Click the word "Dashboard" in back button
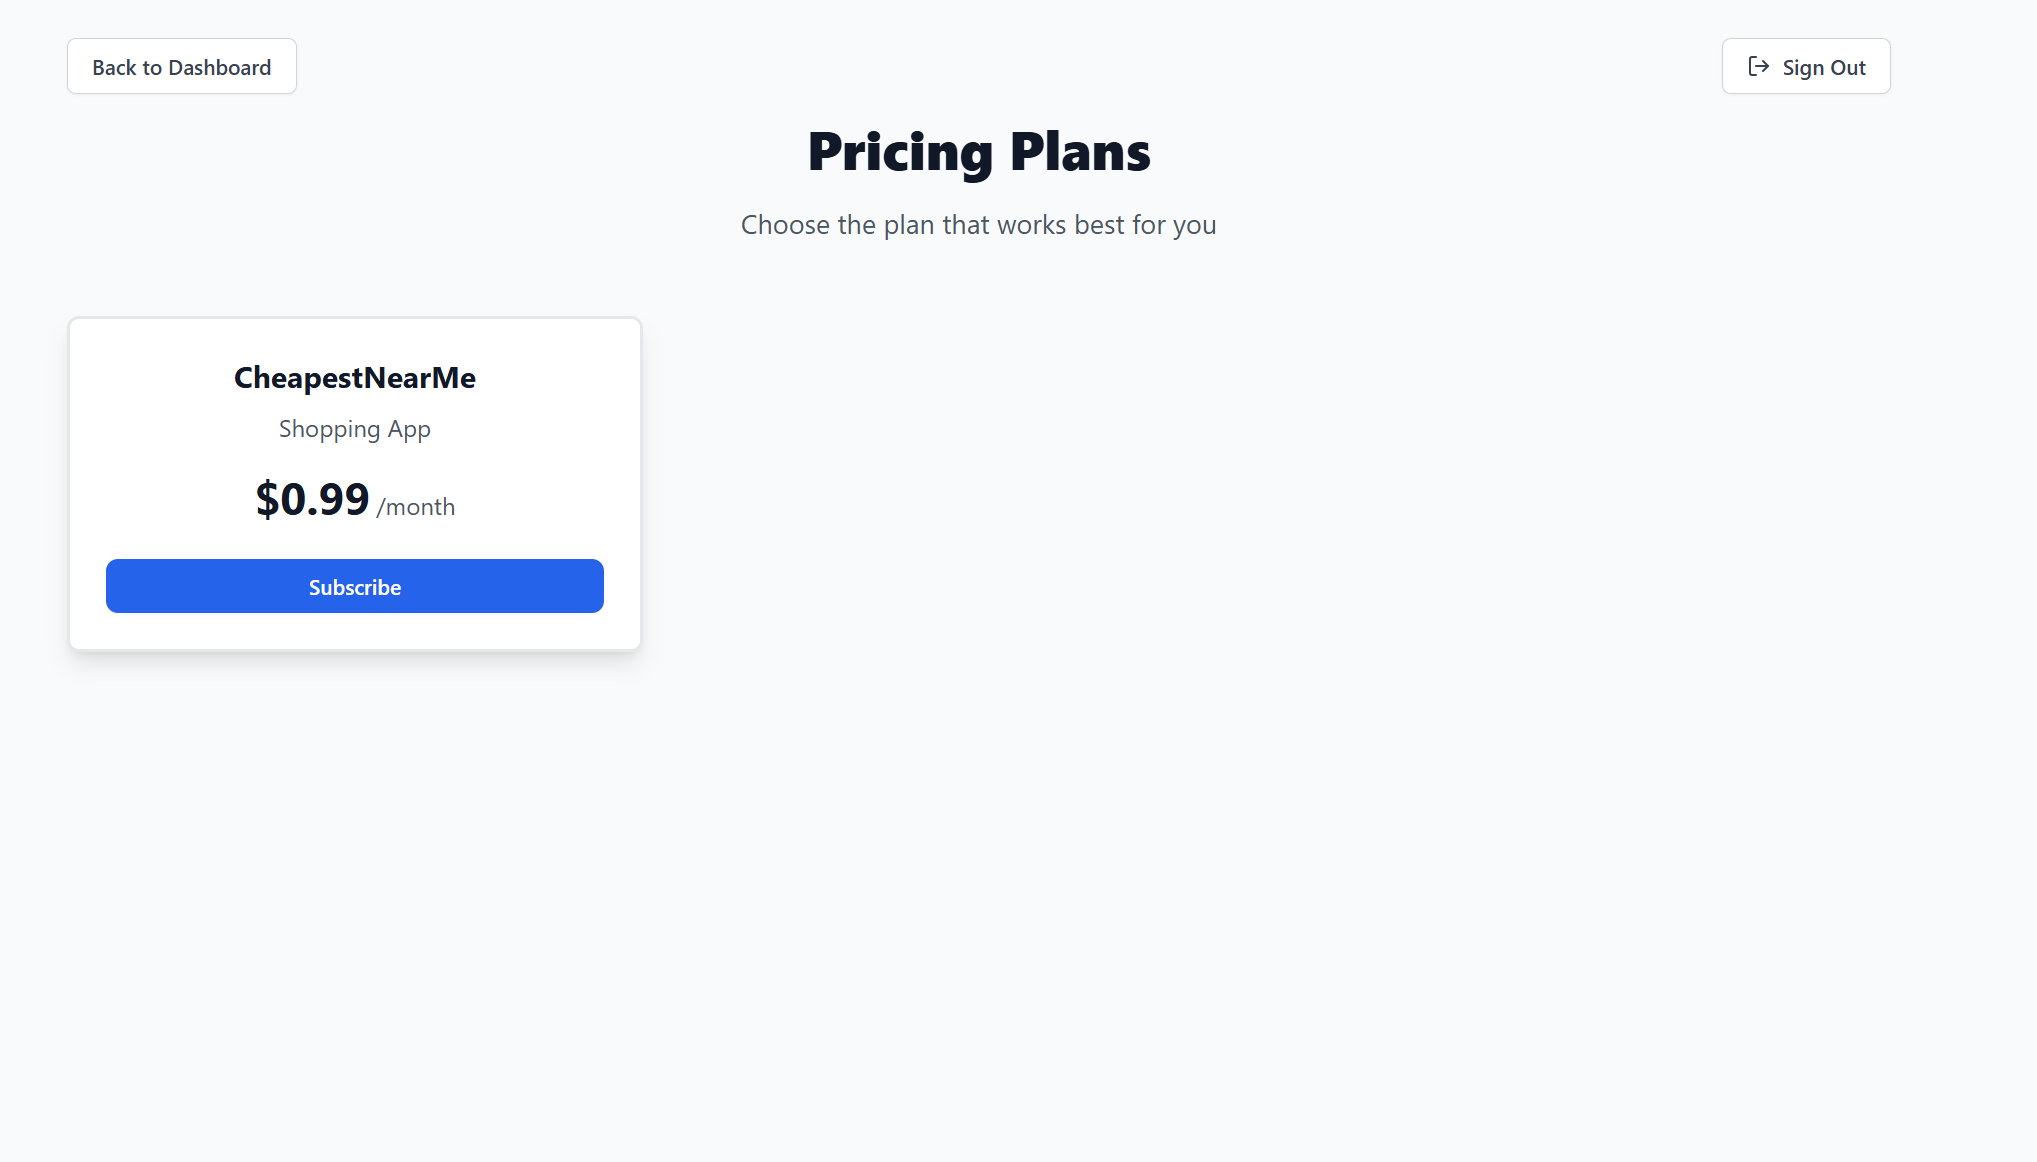2037x1162 pixels. pyautogui.click(x=220, y=68)
